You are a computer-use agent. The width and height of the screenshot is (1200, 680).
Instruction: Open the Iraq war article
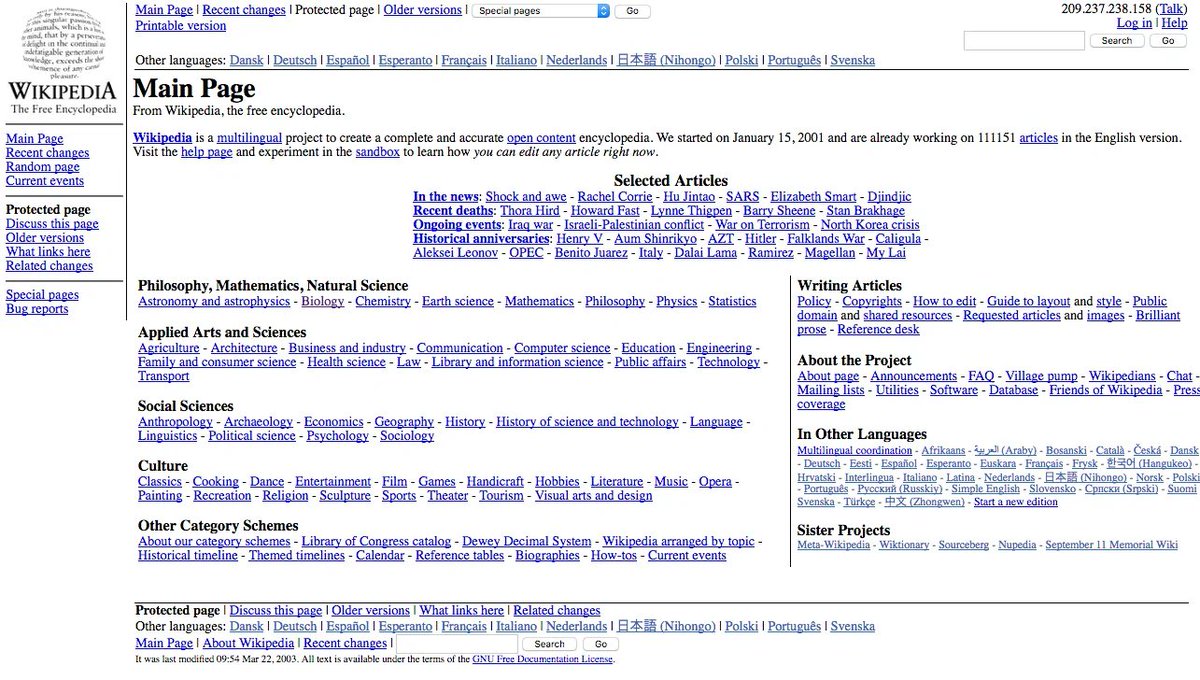pyautogui.click(x=530, y=225)
